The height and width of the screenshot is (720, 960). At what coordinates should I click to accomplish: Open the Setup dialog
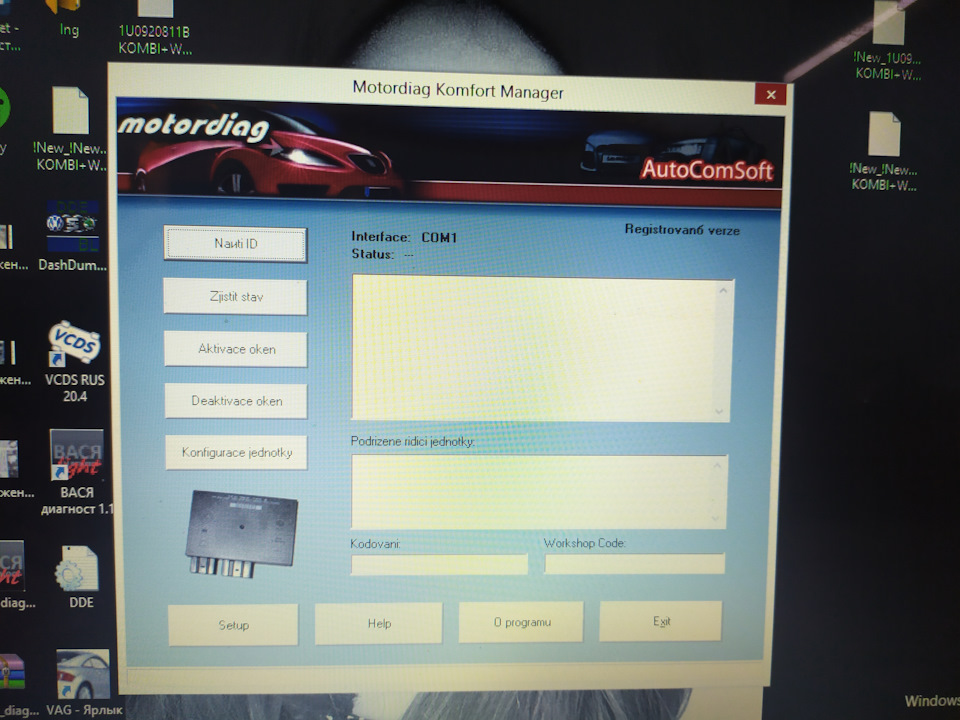point(233,624)
